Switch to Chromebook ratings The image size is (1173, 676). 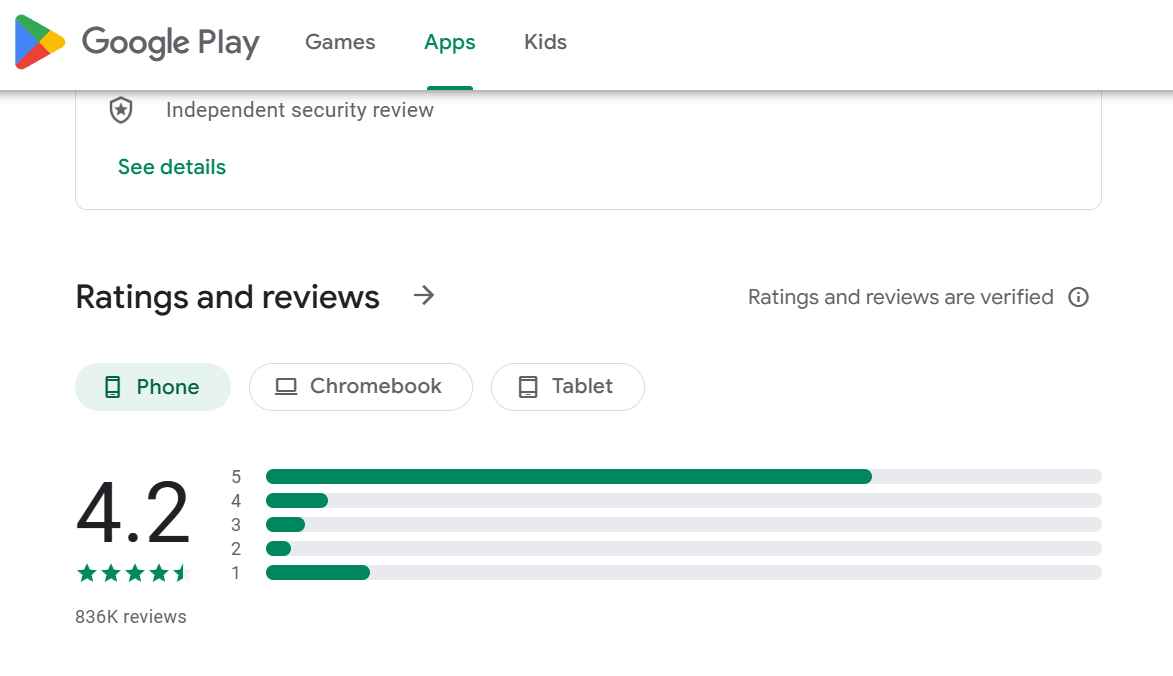(360, 387)
